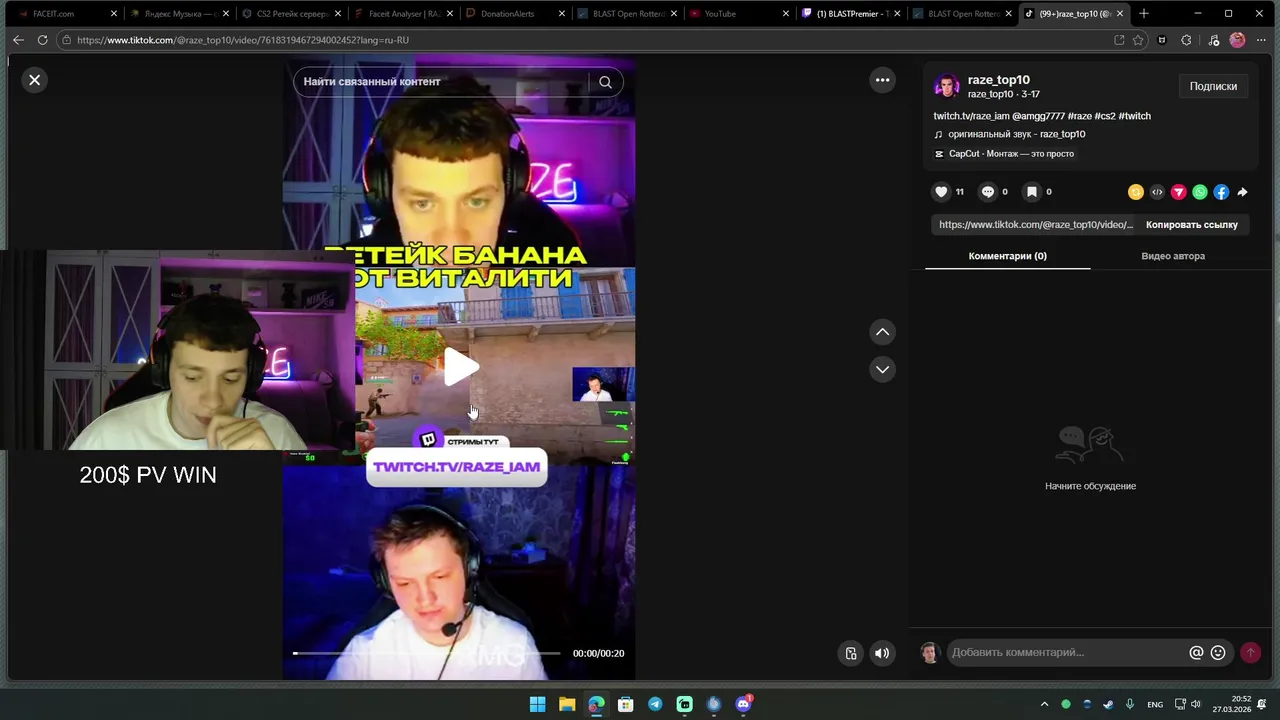Seek on the video progress bar
The height and width of the screenshot is (720, 1280).
427,653
